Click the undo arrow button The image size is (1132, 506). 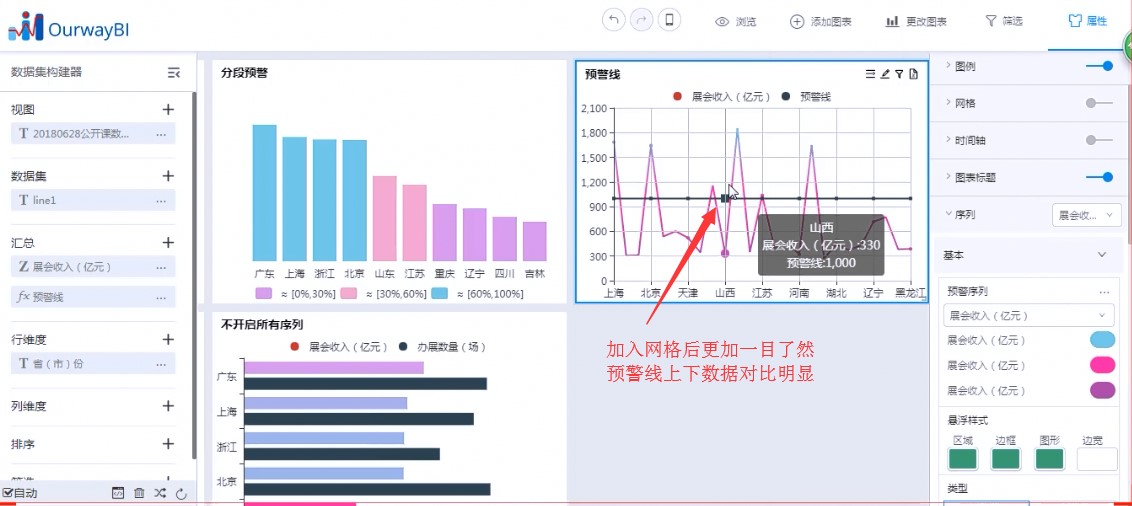[x=614, y=21]
